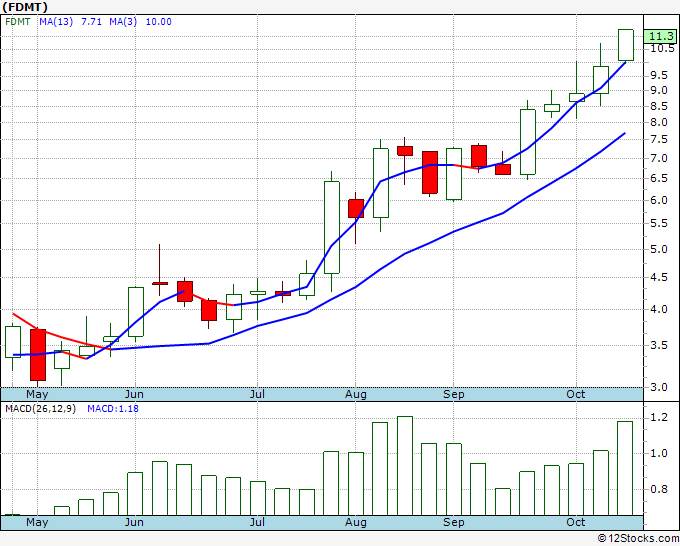Click the 5.0 price axis label
The height and width of the screenshot is (546, 680).
pos(659,249)
